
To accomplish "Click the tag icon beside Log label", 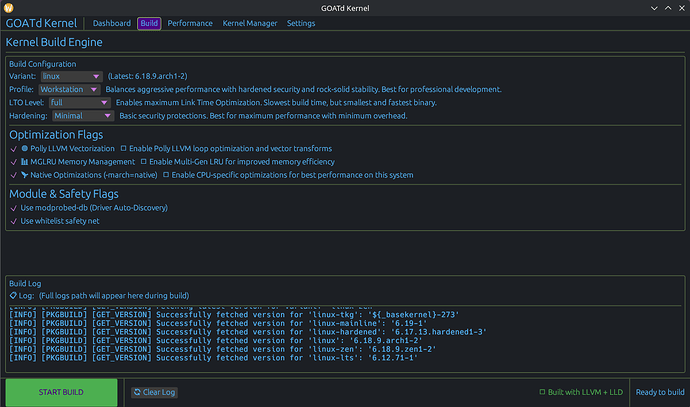I will (x=12, y=296).
